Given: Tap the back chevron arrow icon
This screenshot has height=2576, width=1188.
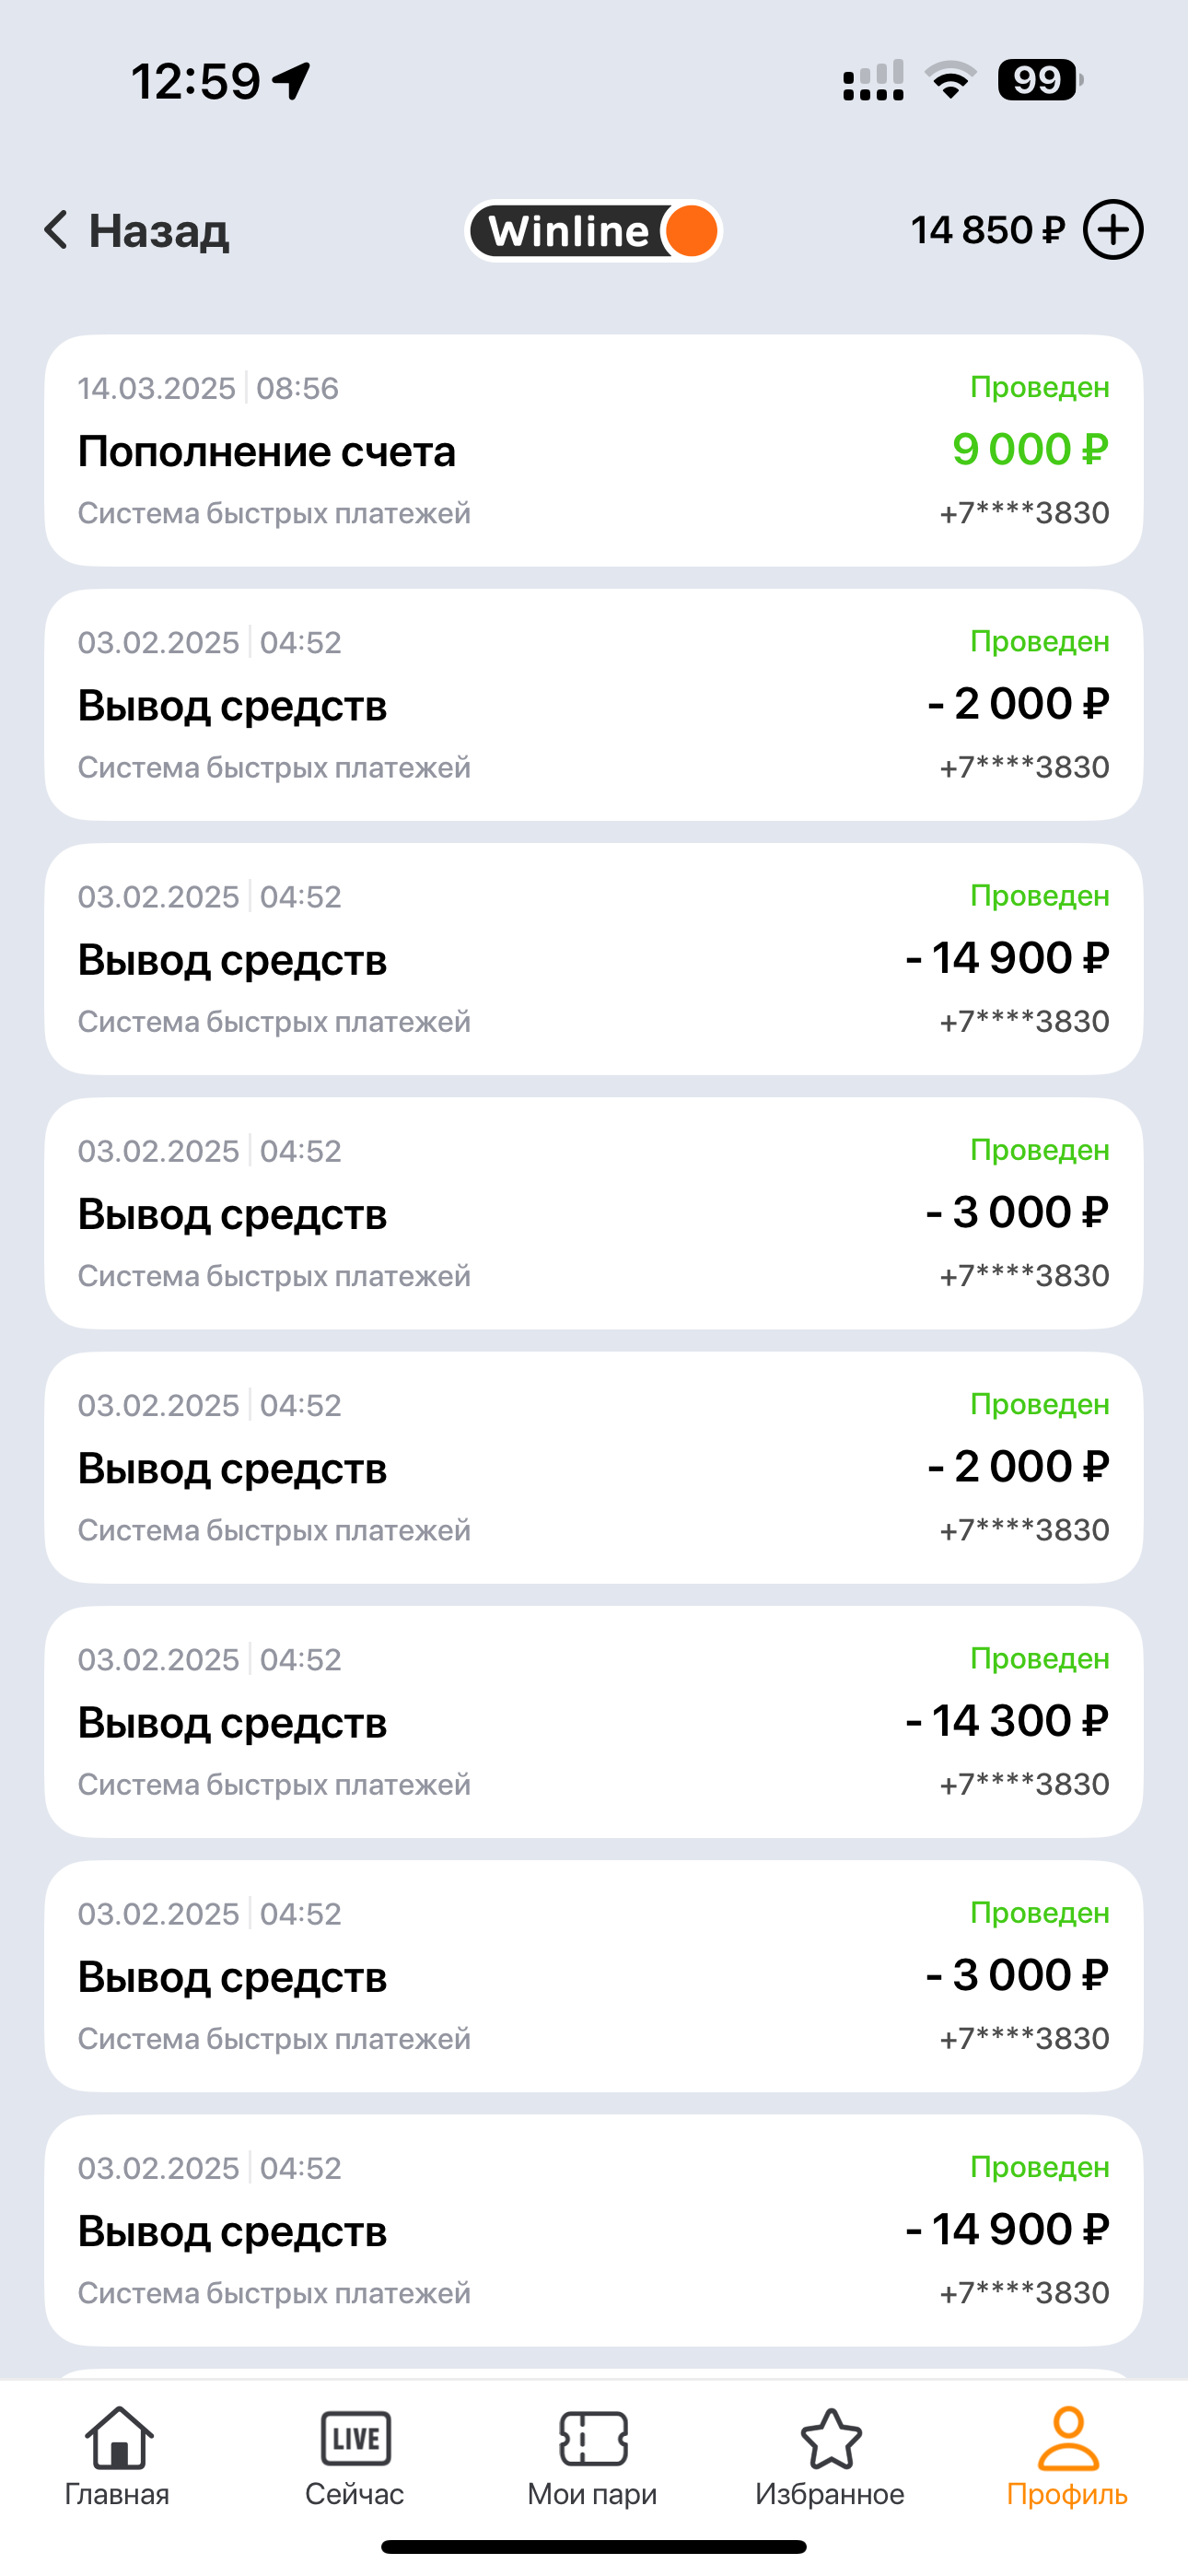Looking at the screenshot, I should tap(57, 230).
